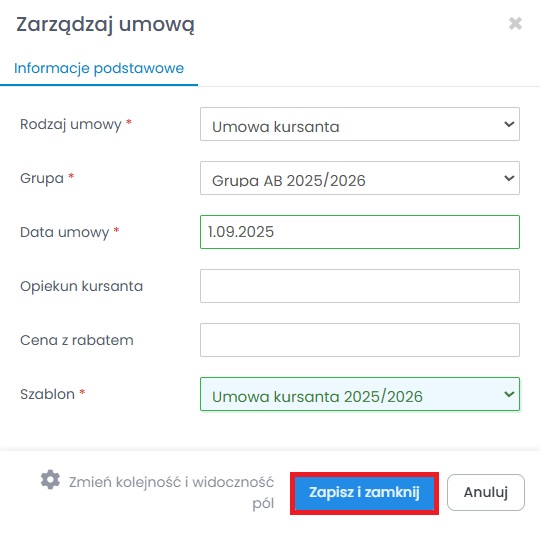Click the Zarządzaj umową dialog title
Screen dimensions: 547x543
(105, 25)
